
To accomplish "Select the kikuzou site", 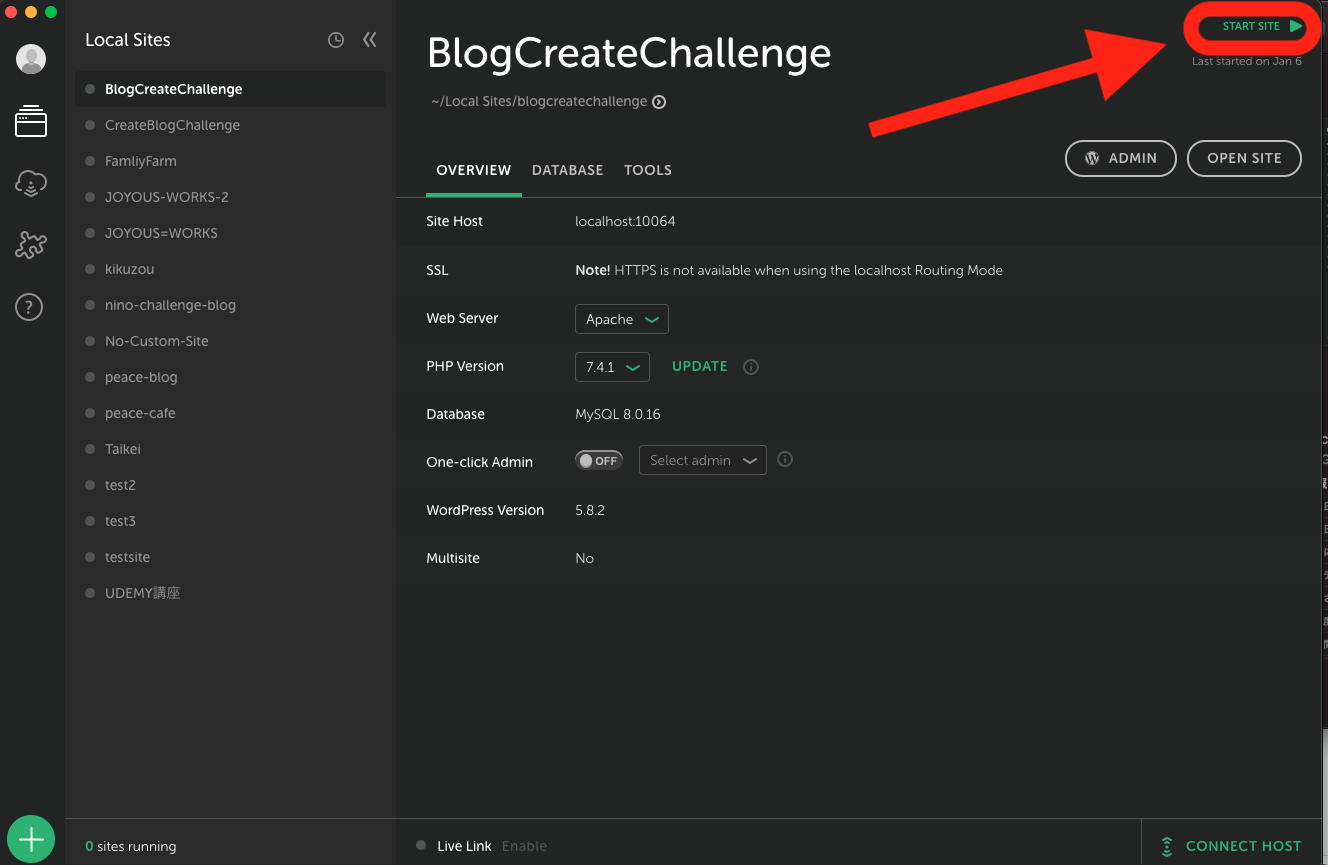I will tap(230, 269).
